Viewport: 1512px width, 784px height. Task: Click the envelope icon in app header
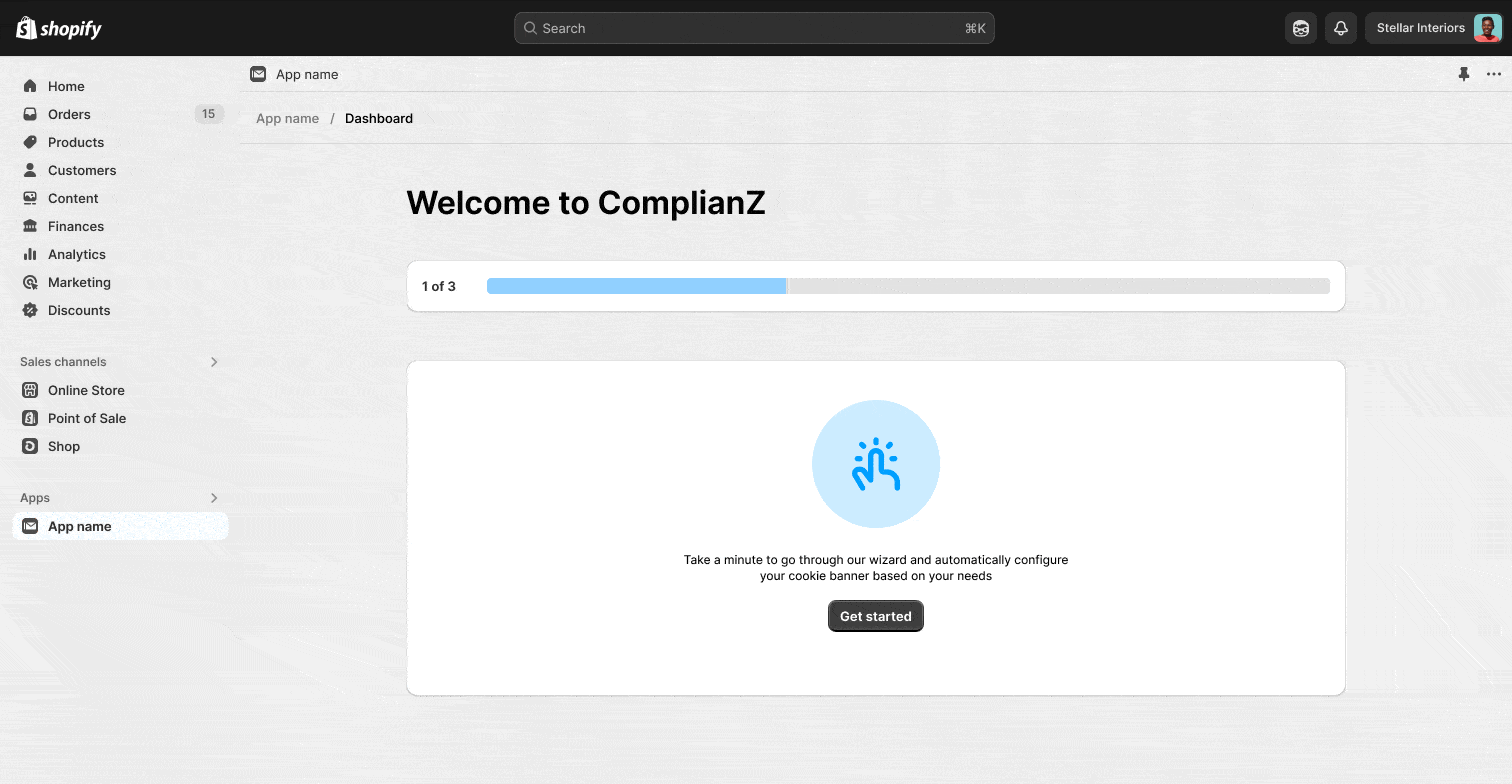(258, 74)
